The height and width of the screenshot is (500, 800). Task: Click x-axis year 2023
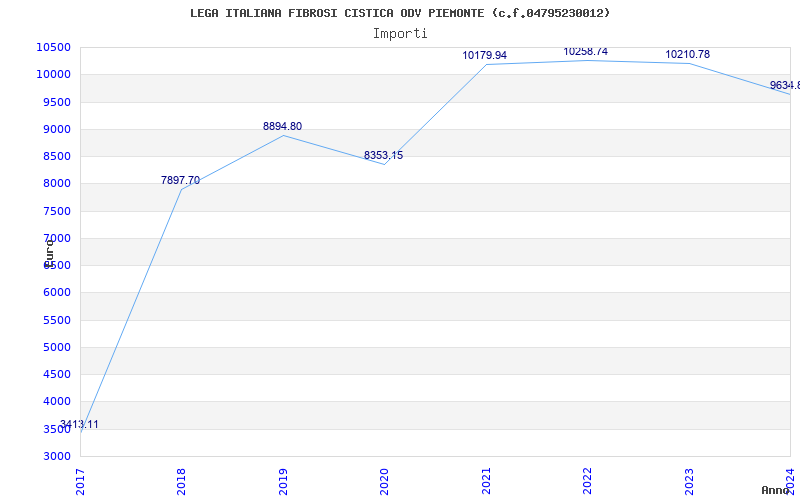688,481
